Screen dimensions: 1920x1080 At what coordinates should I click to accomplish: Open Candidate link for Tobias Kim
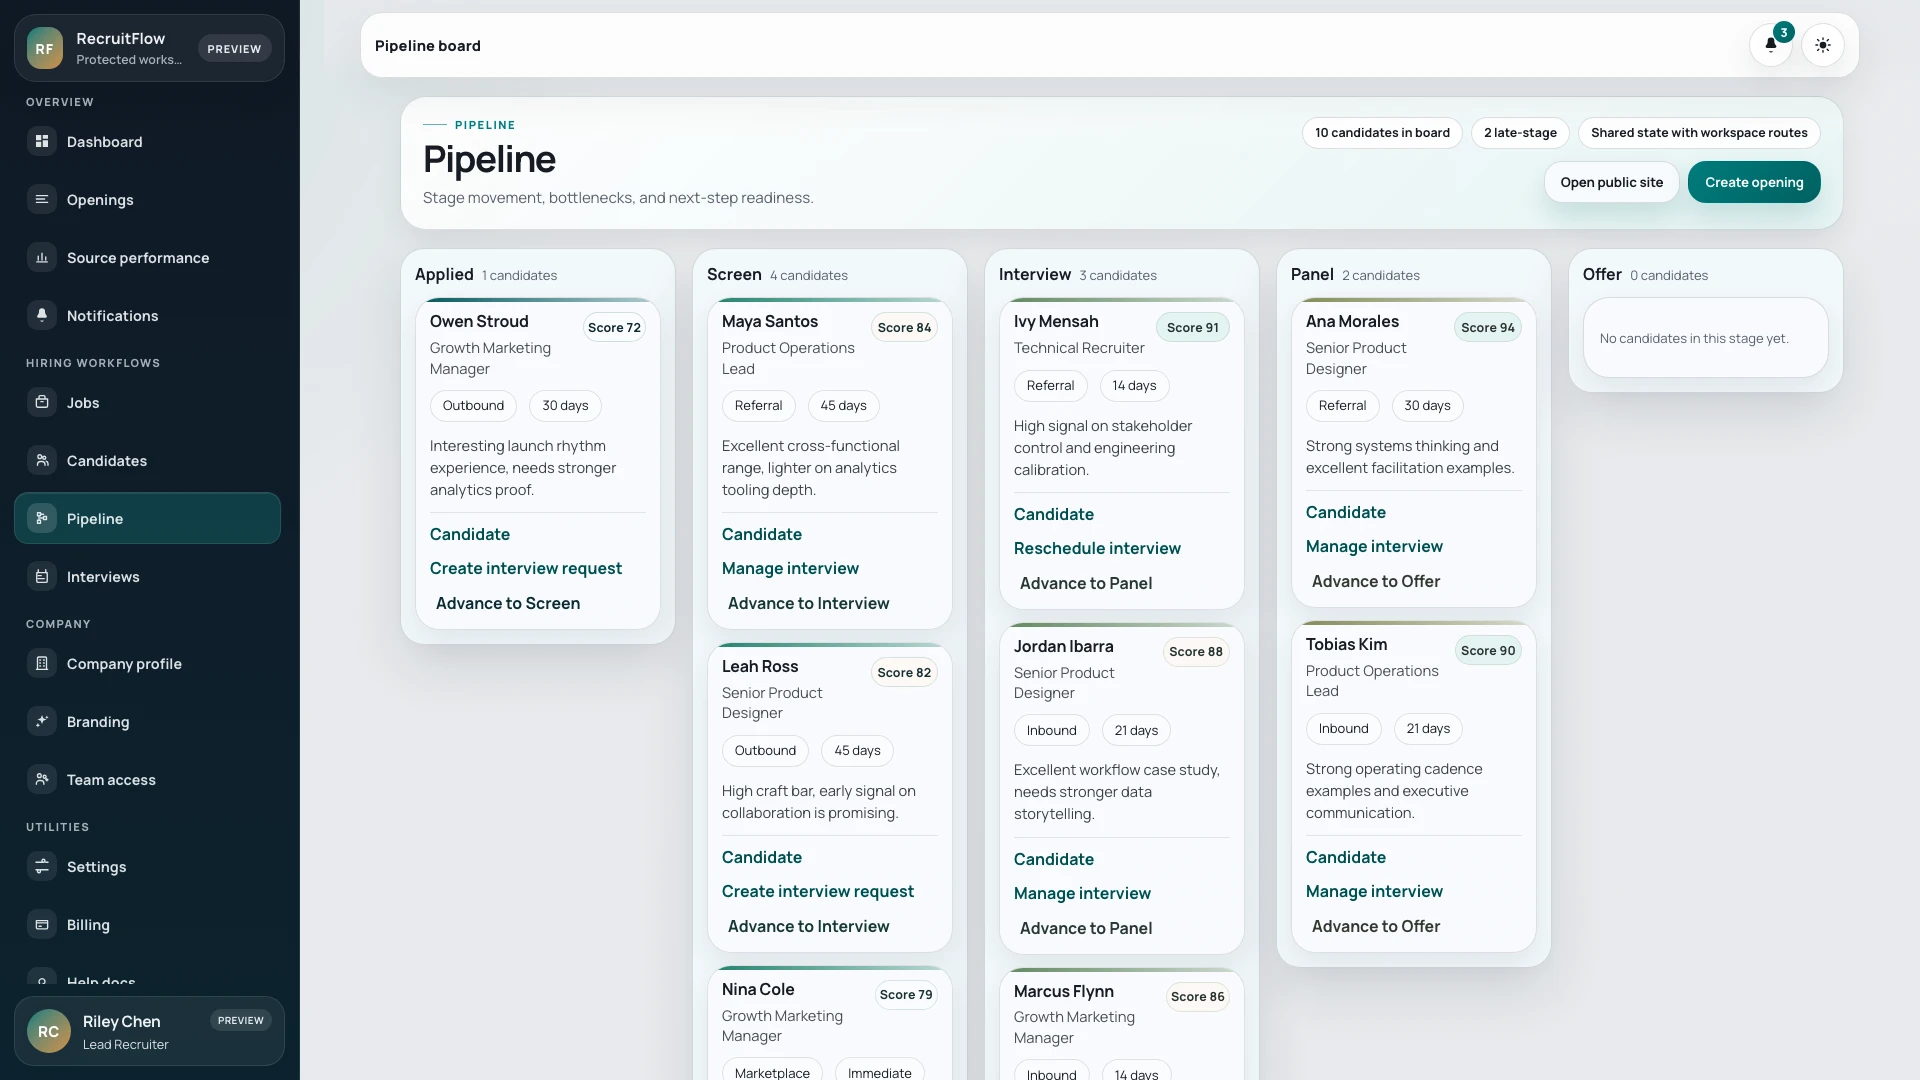(x=1346, y=857)
